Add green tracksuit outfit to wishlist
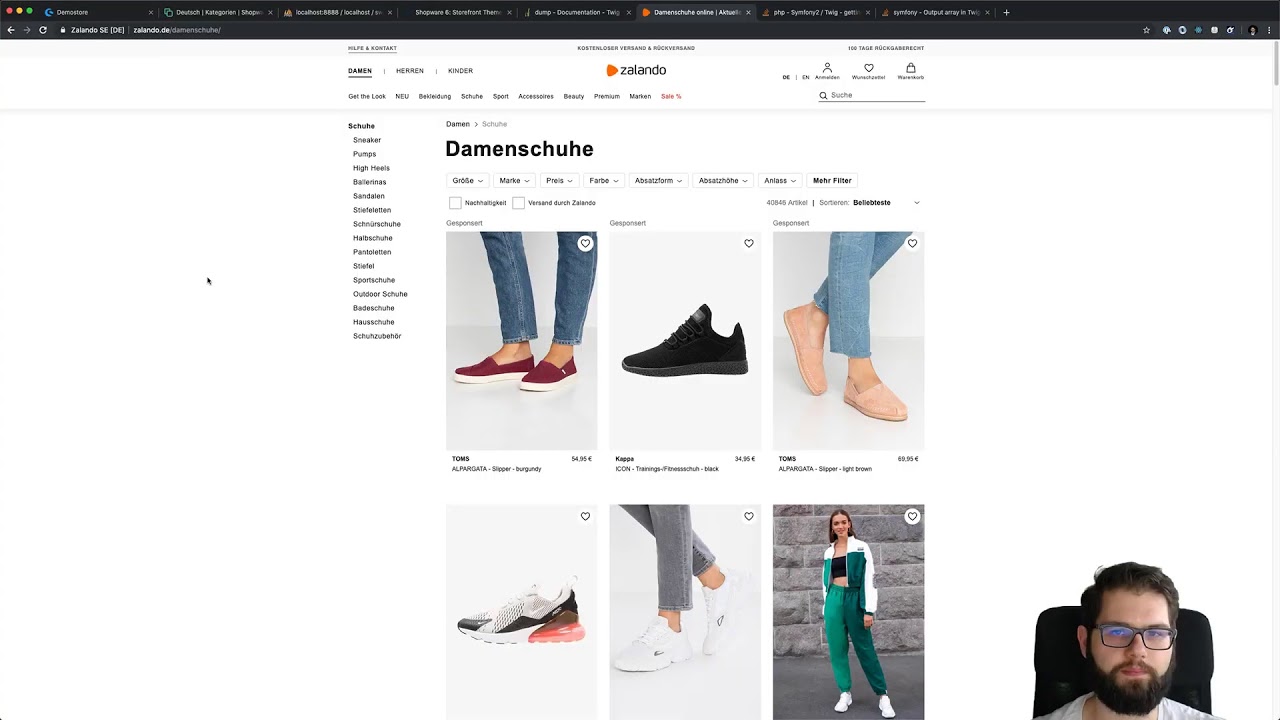The image size is (1280, 720). [912, 516]
